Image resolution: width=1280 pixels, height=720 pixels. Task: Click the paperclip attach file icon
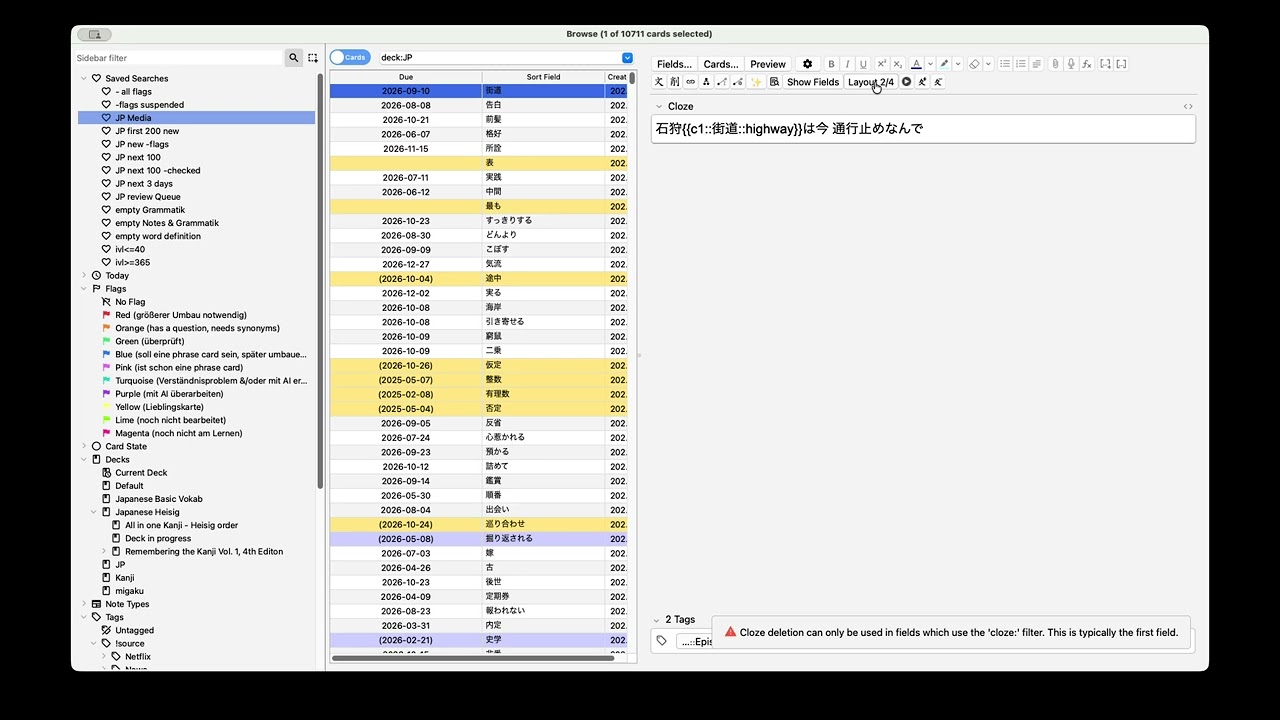pyautogui.click(x=1054, y=64)
